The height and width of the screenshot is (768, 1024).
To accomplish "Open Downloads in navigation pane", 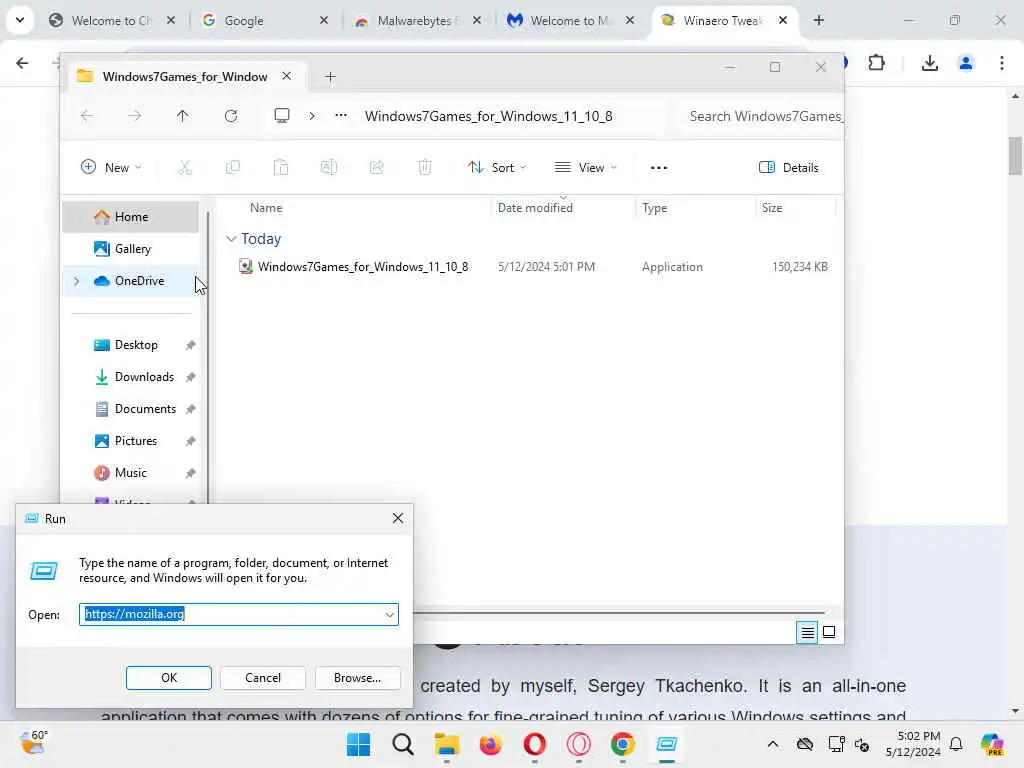I will [131, 377].
